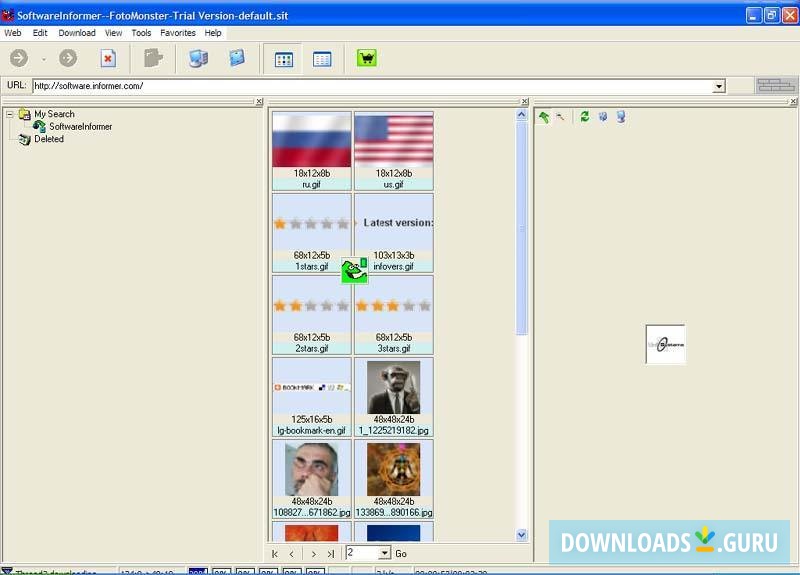Viewport: 800px width, 575px height.
Task: Select the 108827...671862.jpg thumbnail
Action: [x=312, y=479]
